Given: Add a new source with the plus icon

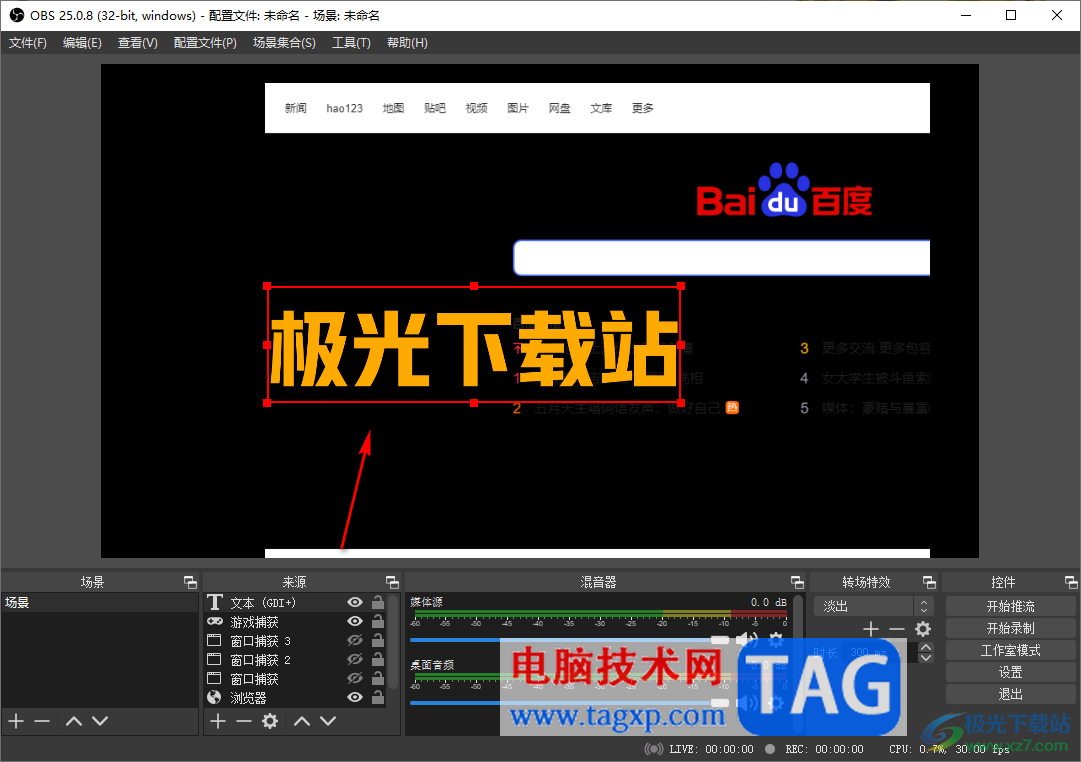Looking at the screenshot, I should [x=218, y=721].
